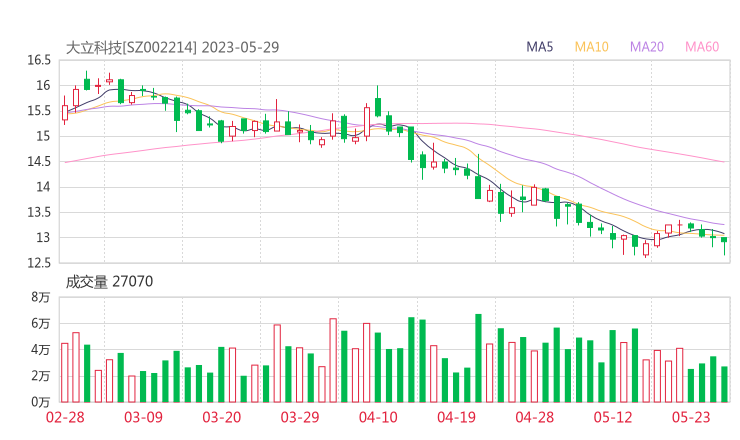
Task: Click the 04-10 date label
Action: pos(378,417)
